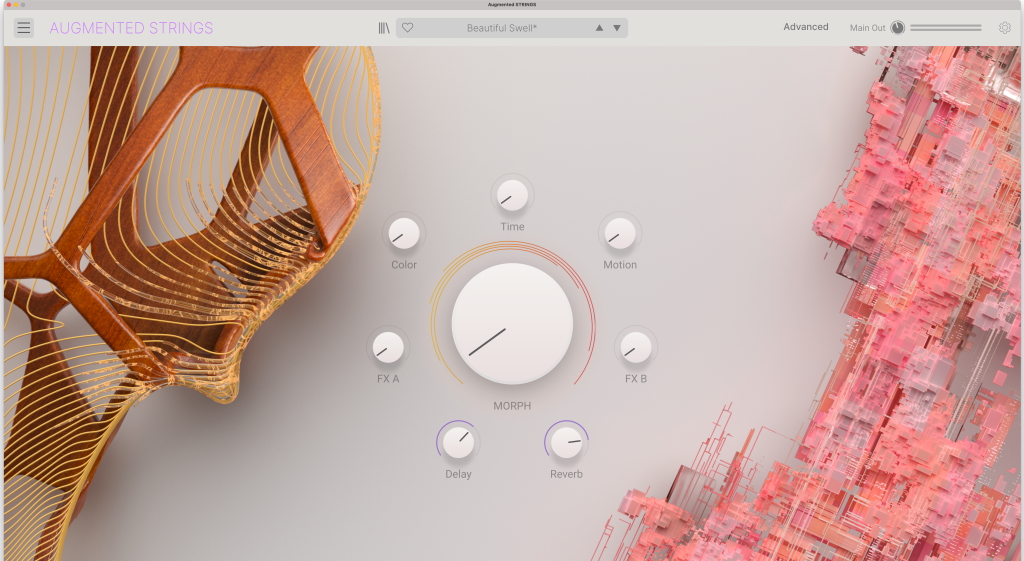The width and height of the screenshot is (1024, 561).
Task: Click the Main Out level meter
Action: coord(946,27)
